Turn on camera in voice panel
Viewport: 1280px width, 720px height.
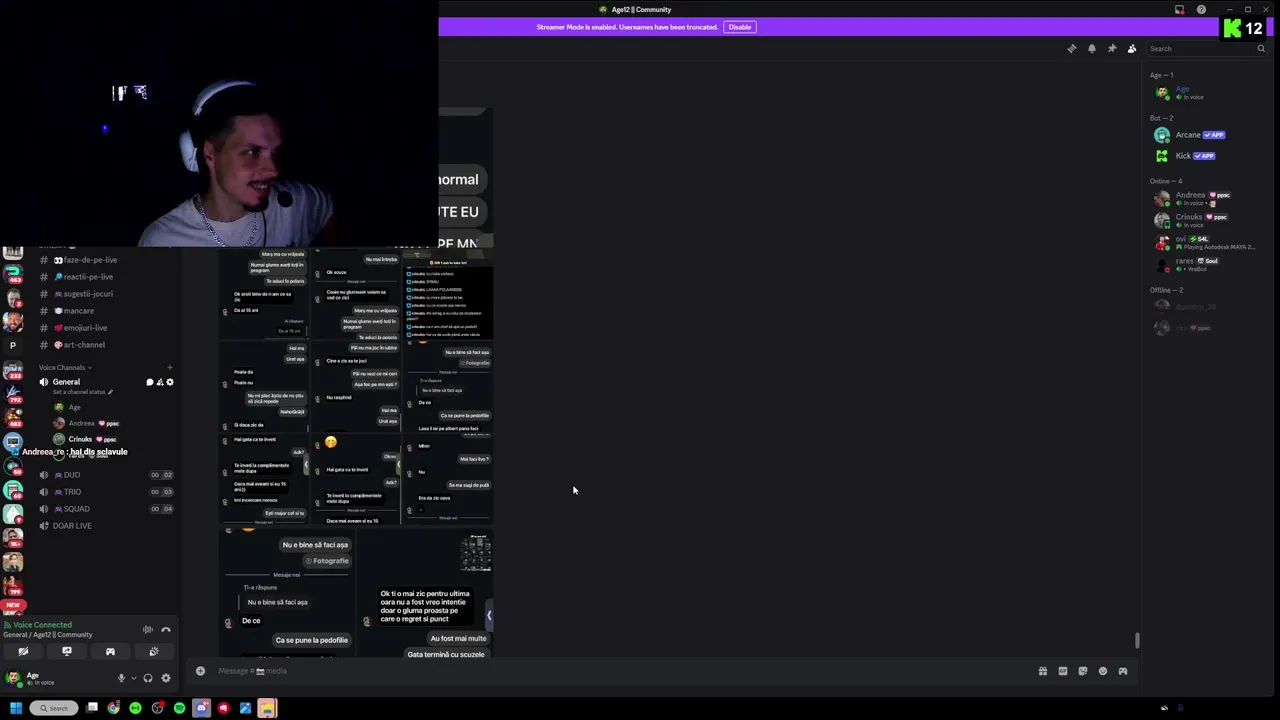point(23,651)
